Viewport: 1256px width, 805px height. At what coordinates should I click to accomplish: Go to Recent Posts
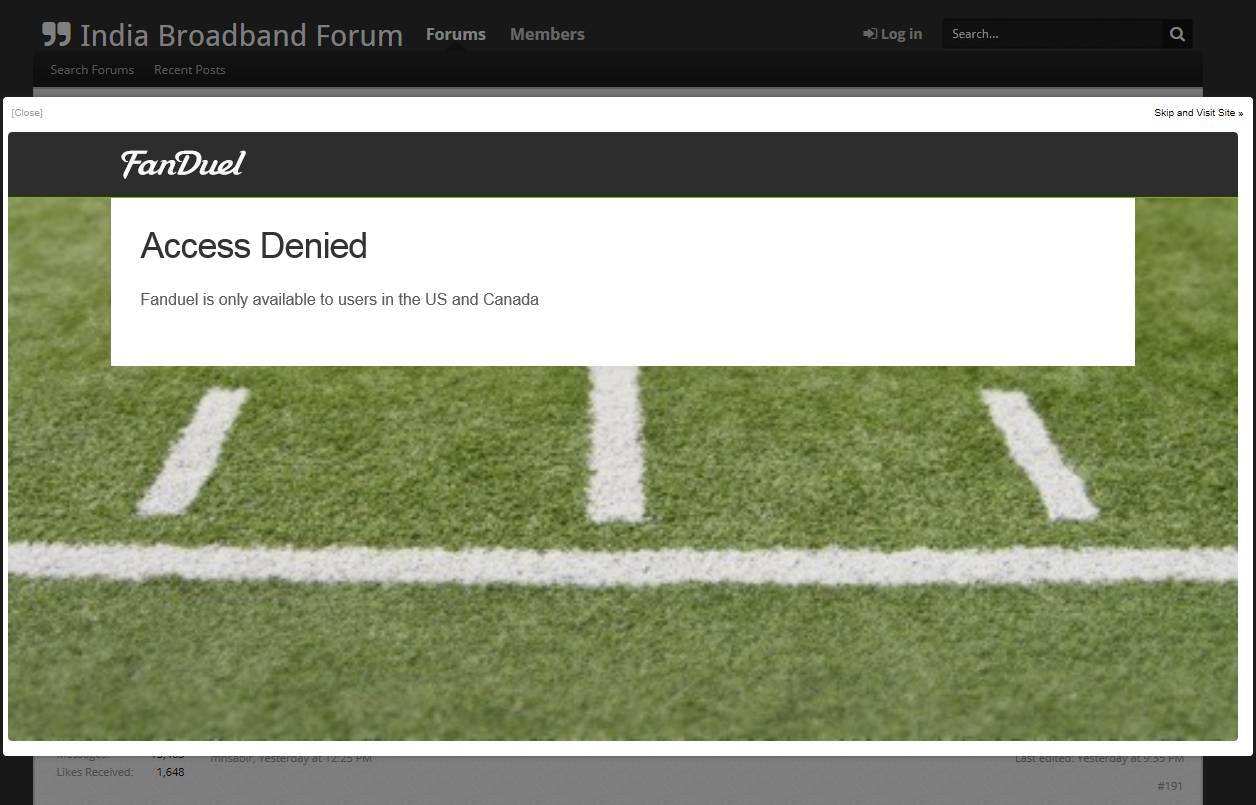pyautogui.click(x=189, y=70)
